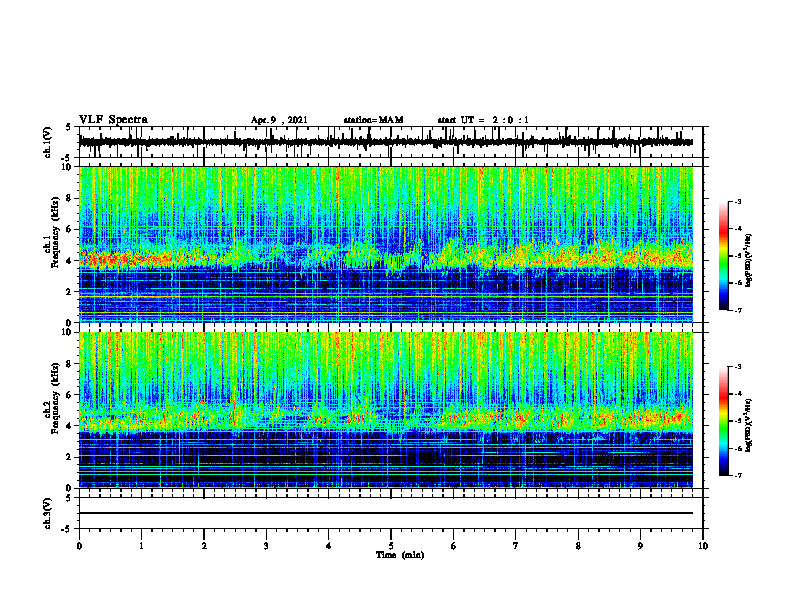Click time axis tick label "8"
The width and height of the screenshot is (792, 612).
point(578,546)
